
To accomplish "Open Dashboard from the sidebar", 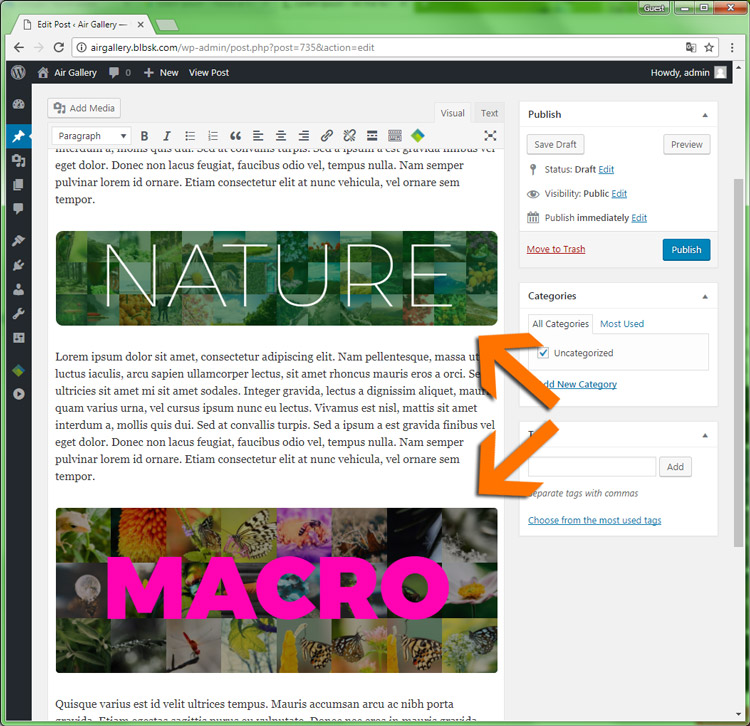I will point(19,104).
